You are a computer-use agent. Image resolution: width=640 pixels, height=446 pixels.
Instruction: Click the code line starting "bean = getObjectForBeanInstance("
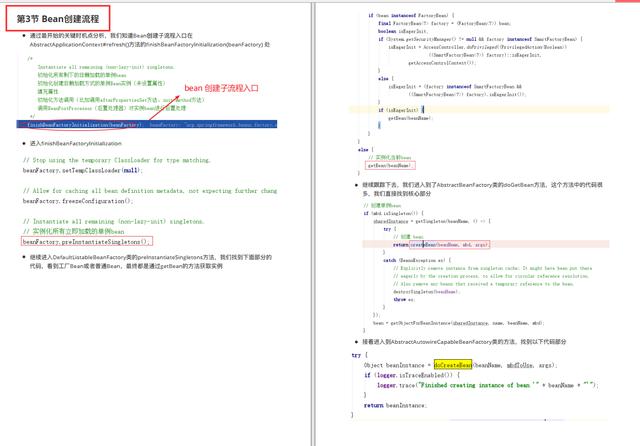click(x=459, y=323)
